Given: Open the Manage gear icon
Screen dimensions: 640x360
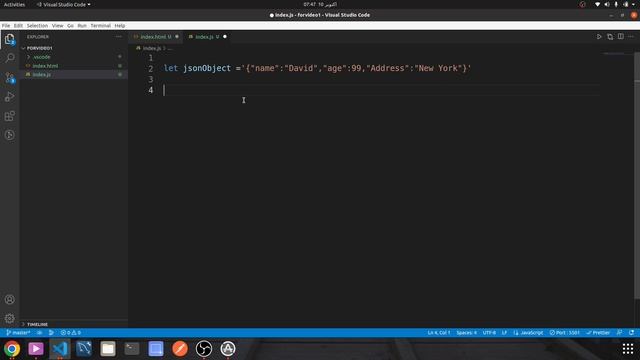Looking at the screenshot, I should click(x=9, y=318).
